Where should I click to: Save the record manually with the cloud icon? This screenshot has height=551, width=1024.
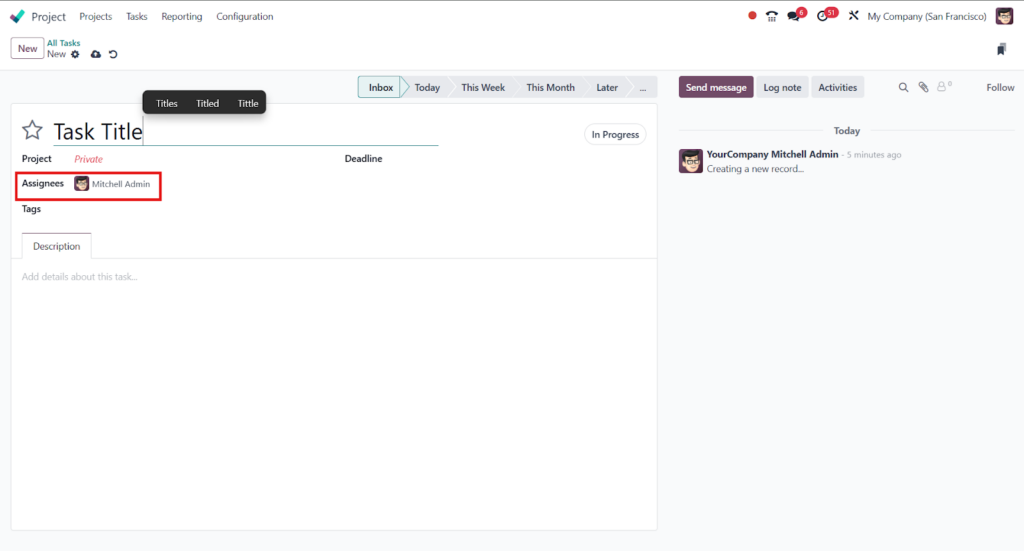(95, 54)
